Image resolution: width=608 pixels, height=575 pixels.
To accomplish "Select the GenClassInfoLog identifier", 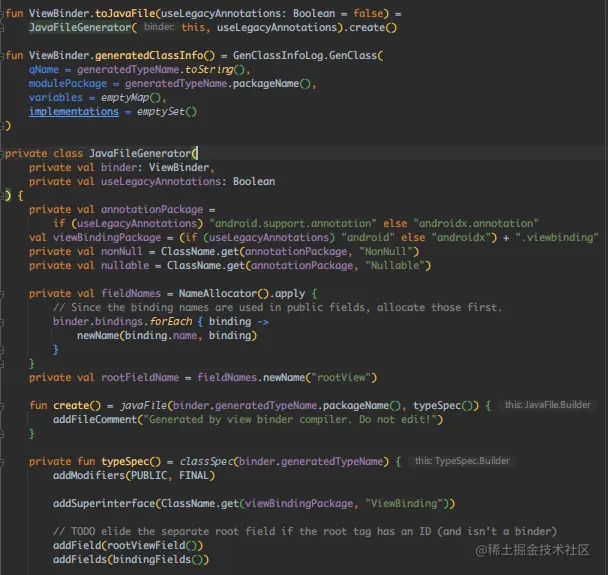I will 278,55.
